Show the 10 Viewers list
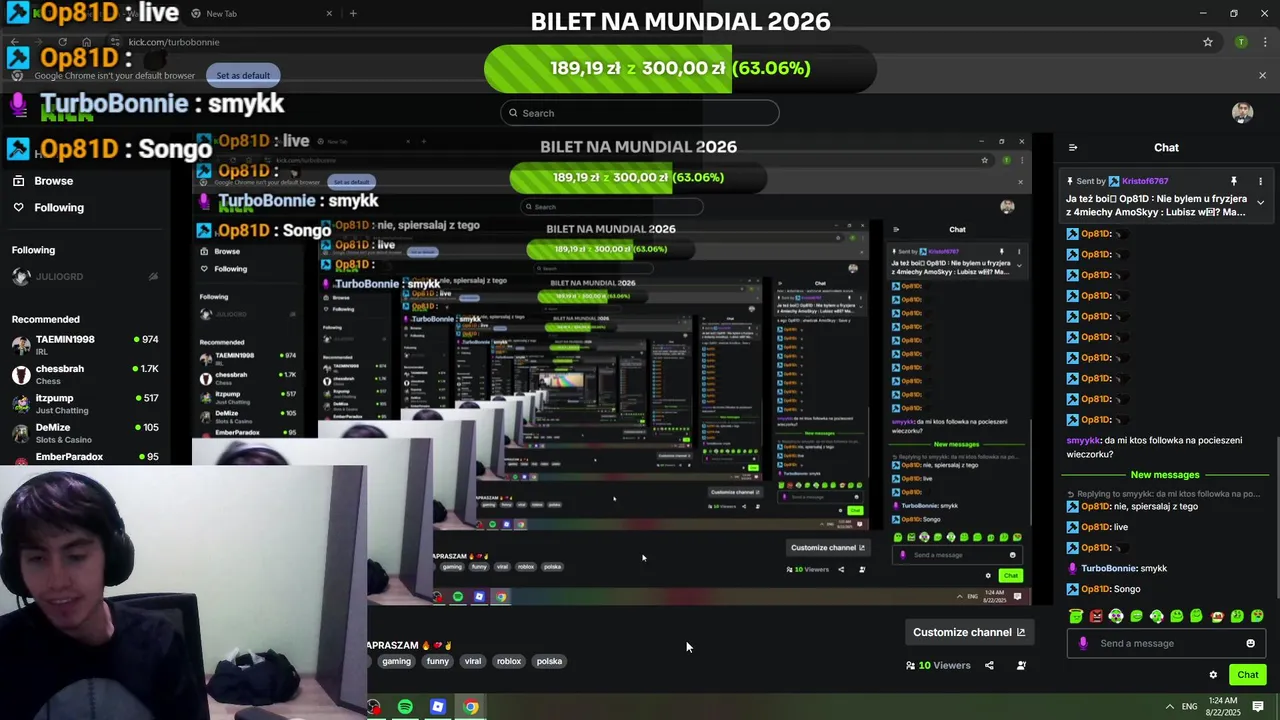Screen dimensions: 1280x720 (x=938, y=665)
